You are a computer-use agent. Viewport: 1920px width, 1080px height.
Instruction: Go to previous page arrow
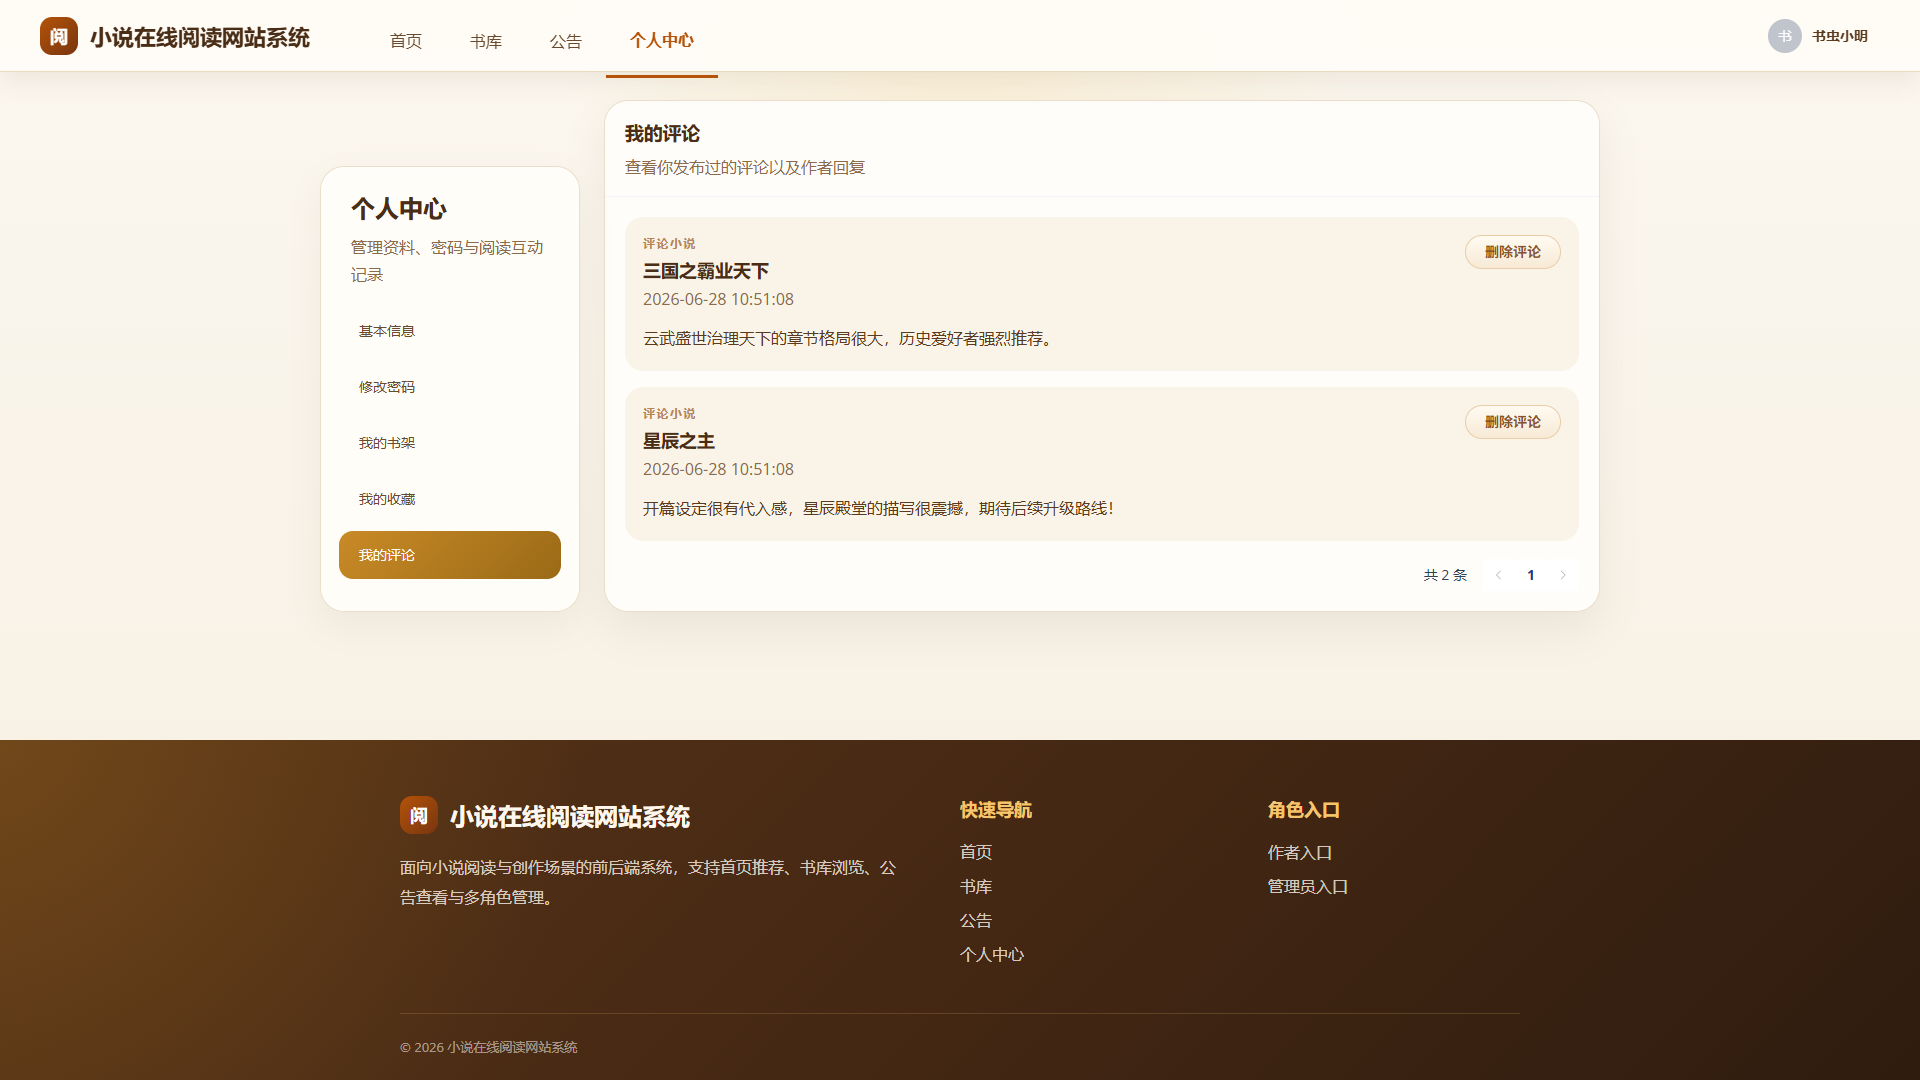tap(1498, 575)
